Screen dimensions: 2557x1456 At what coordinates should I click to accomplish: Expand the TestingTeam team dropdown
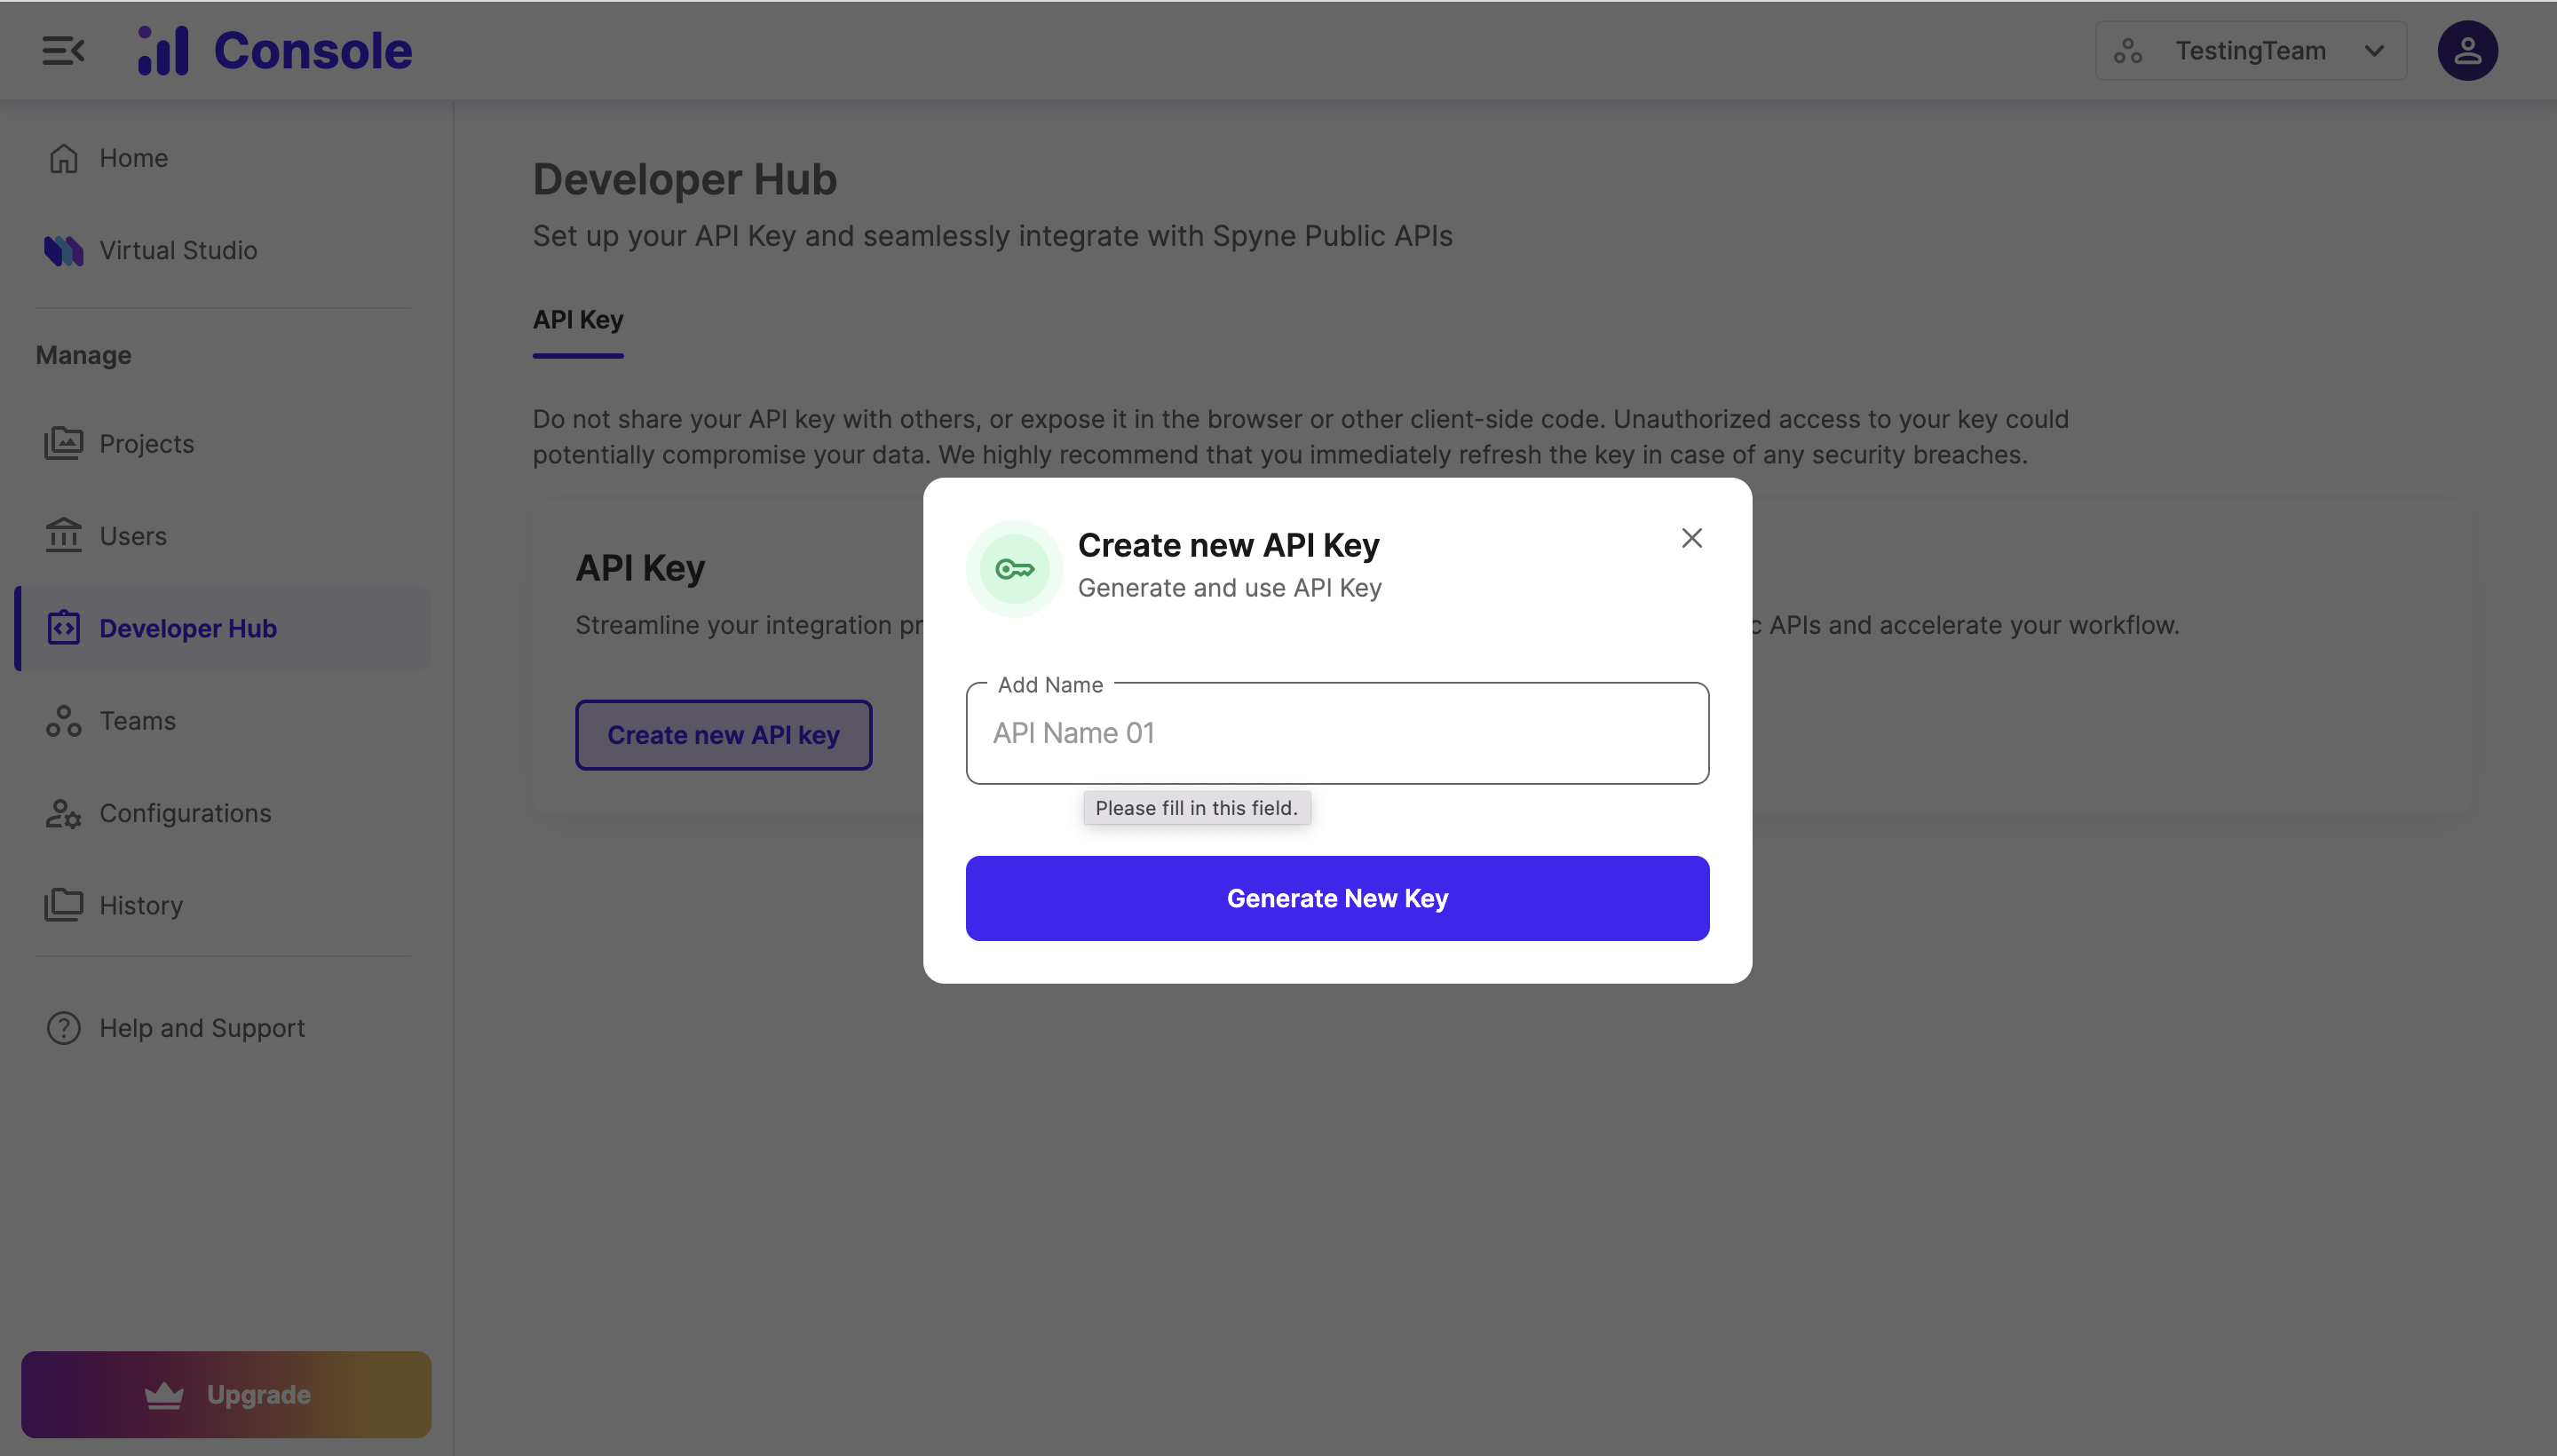click(x=2249, y=51)
